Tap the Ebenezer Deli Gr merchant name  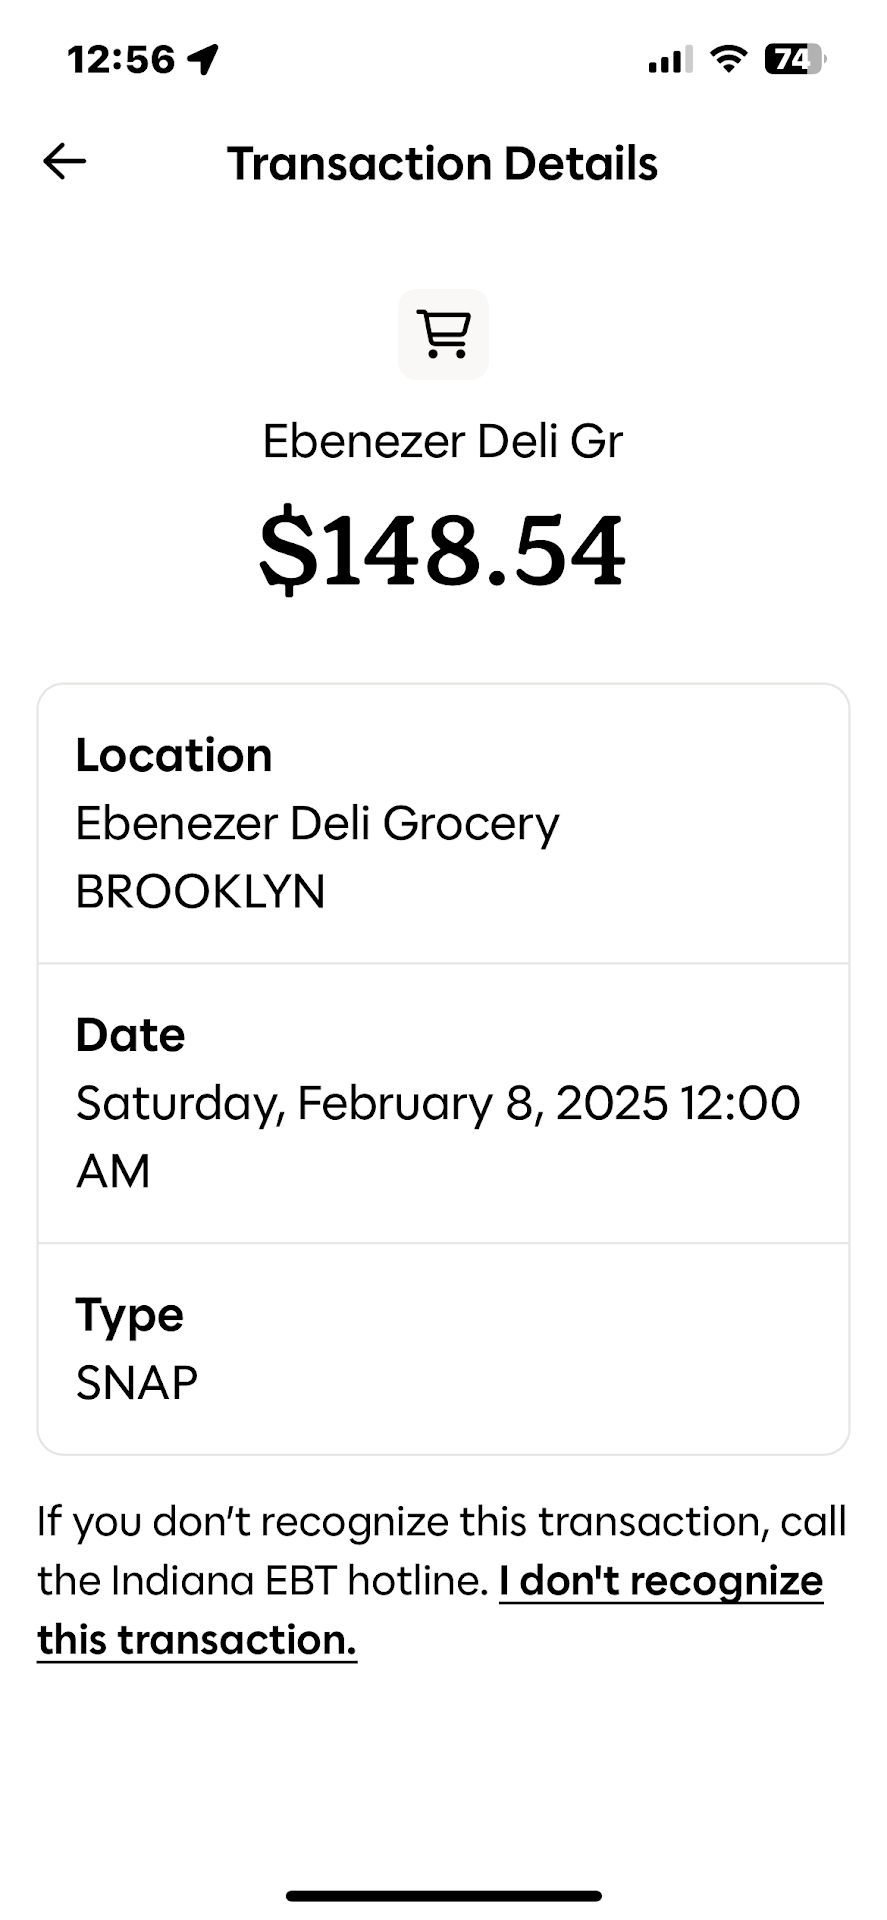(442, 441)
